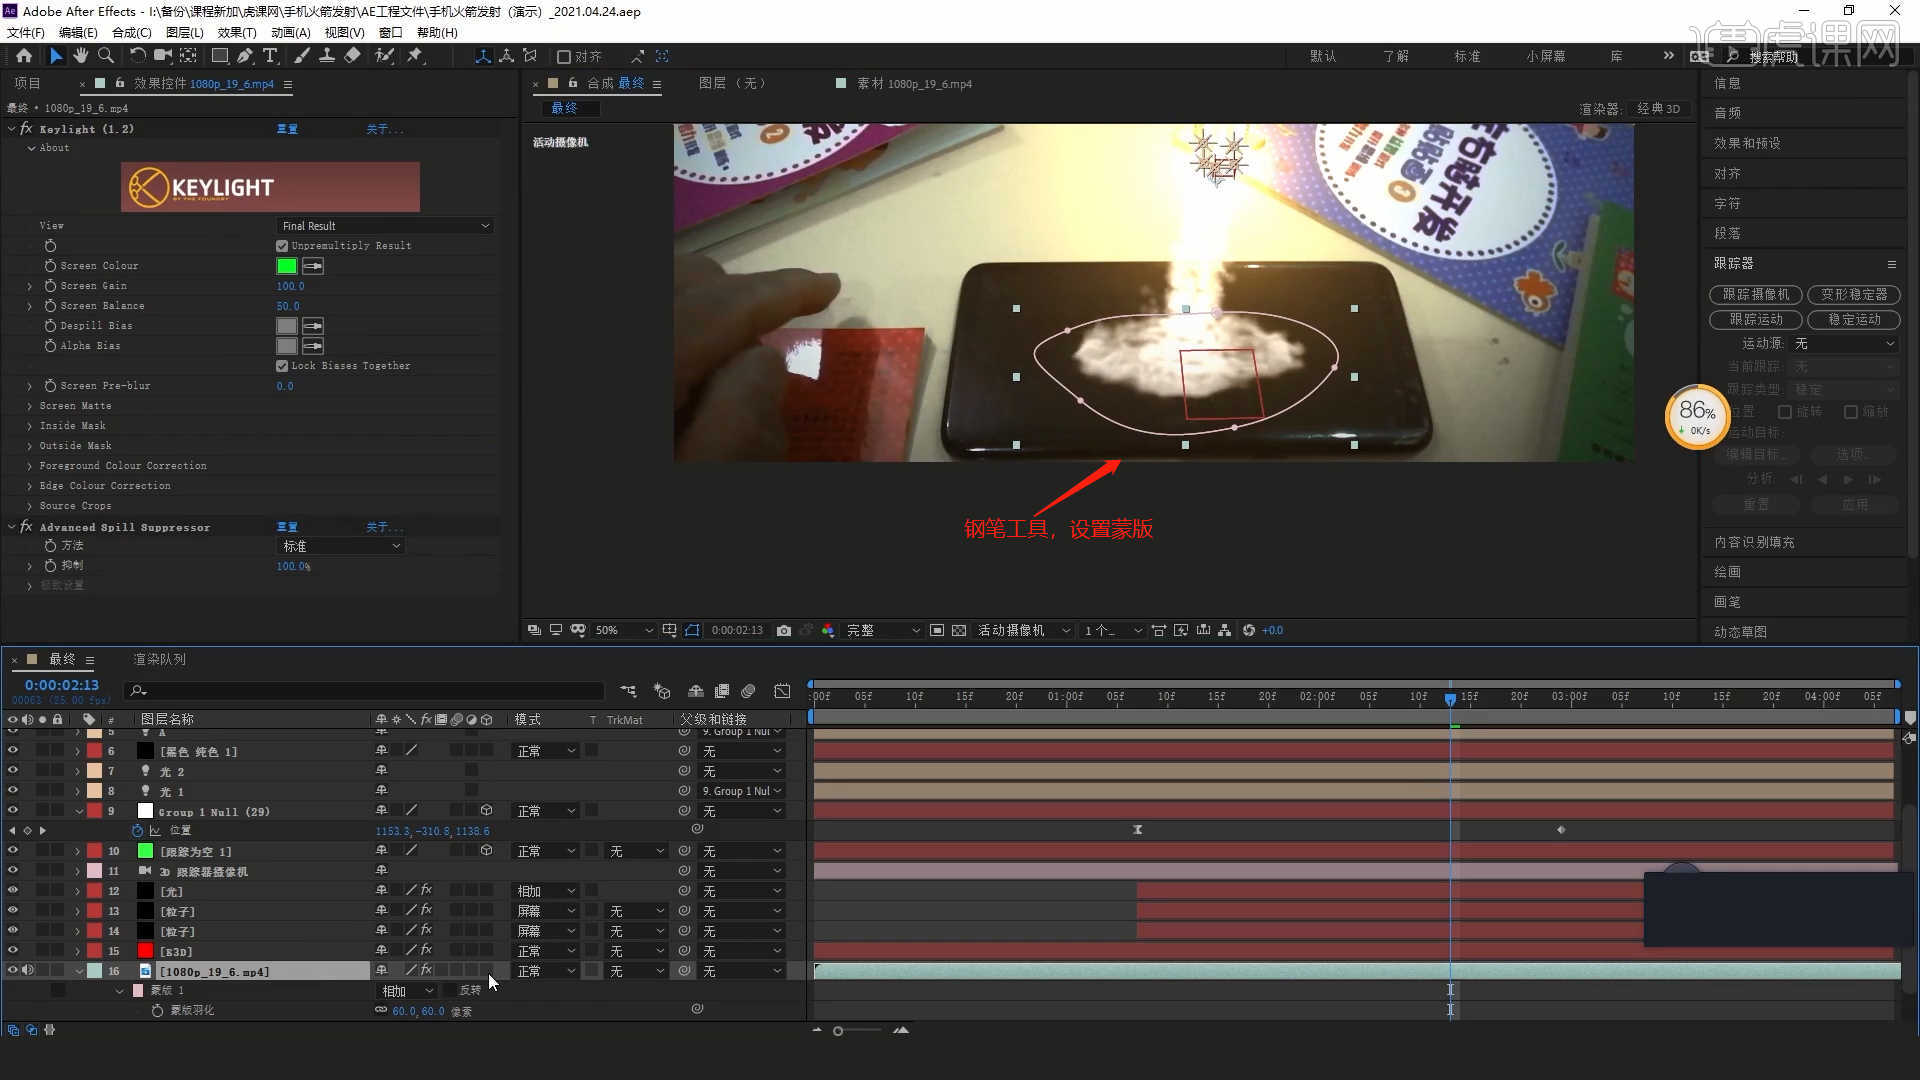Viewport: 1920px width, 1080px height.
Task: Switch to the 项目 panel tab
Action: (28, 84)
